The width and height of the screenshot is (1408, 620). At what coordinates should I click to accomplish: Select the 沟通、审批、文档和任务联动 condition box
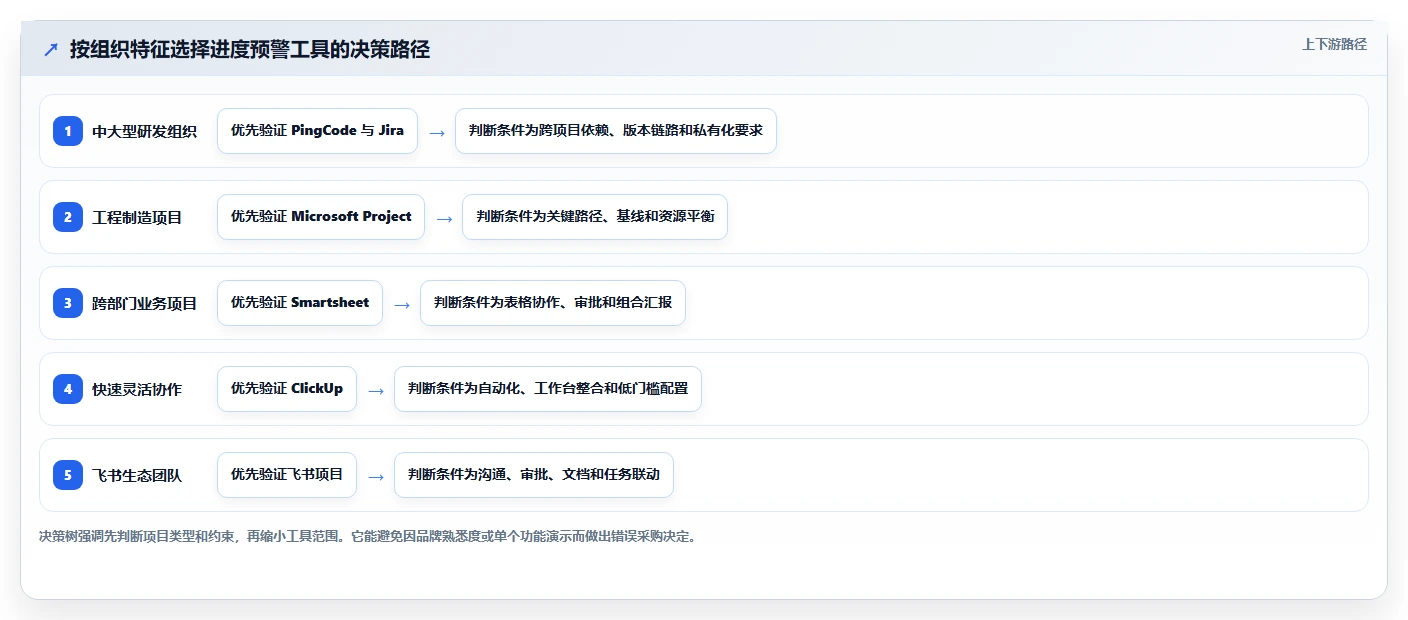pos(534,475)
